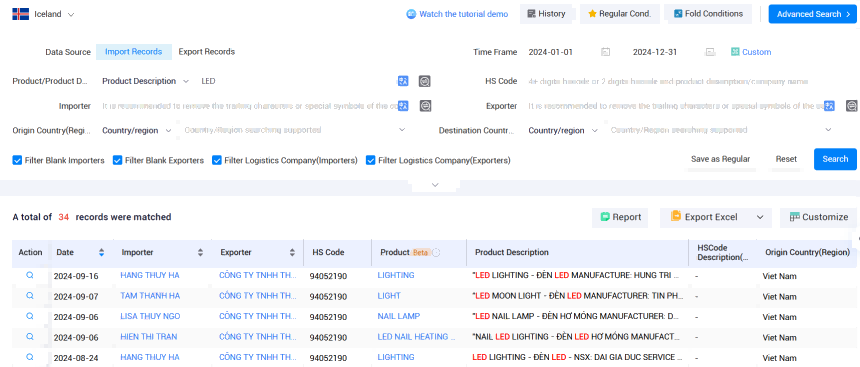The height and width of the screenshot is (367, 860).
Task: View details icon for HIEN THI TRAN row
Action: (x=30, y=336)
